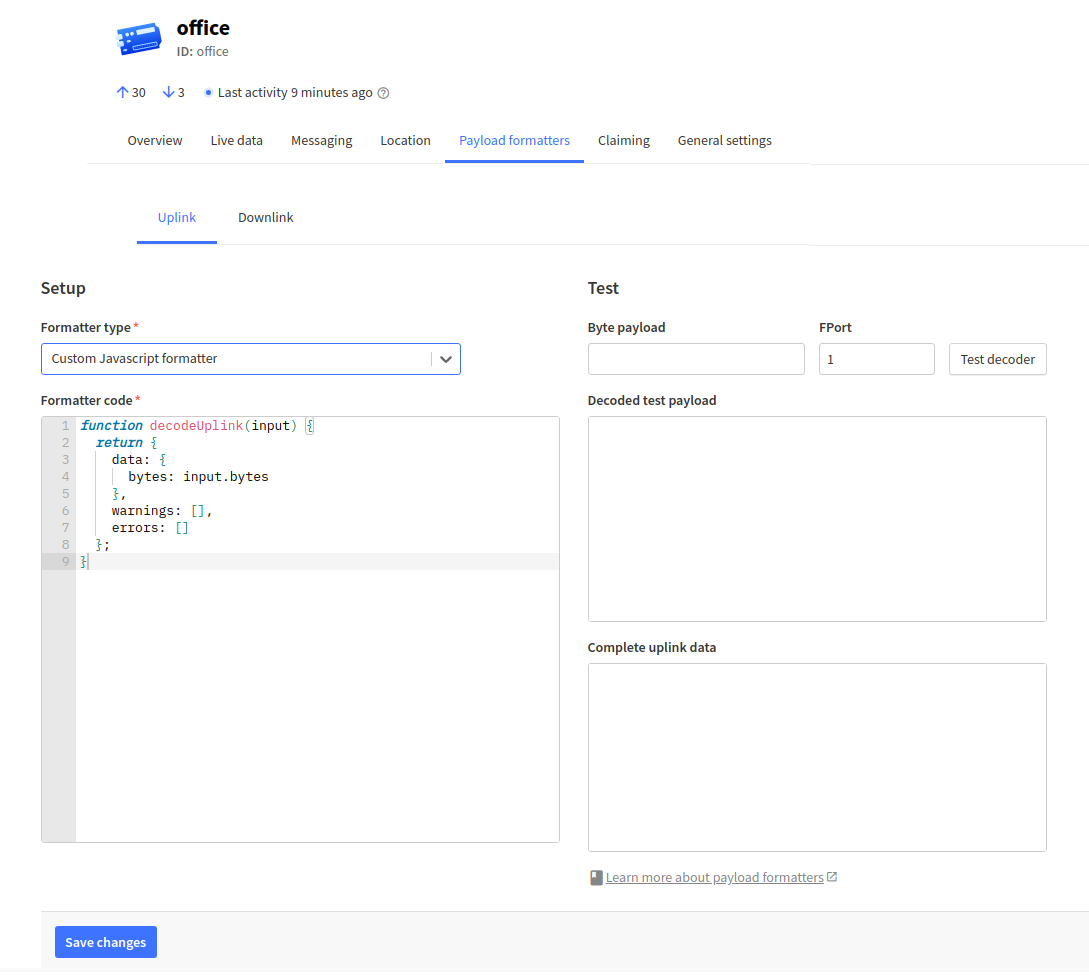
Task: Open the General settings tab
Action: point(724,141)
